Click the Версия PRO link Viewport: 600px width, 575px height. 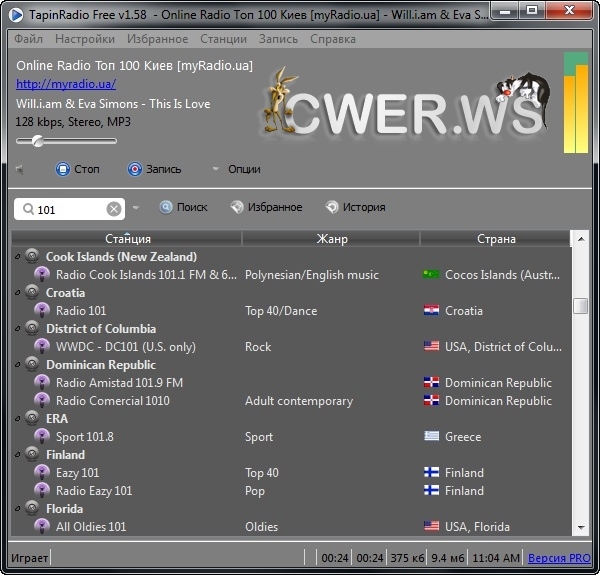click(x=559, y=558)
